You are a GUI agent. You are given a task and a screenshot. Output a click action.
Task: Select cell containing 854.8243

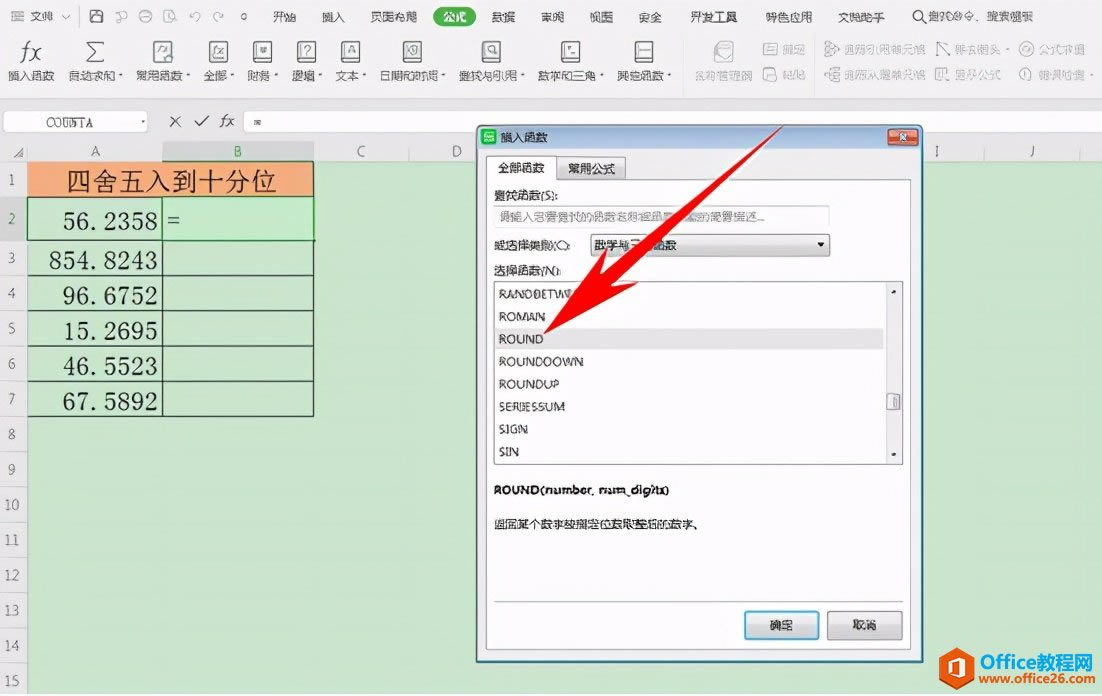95,260
